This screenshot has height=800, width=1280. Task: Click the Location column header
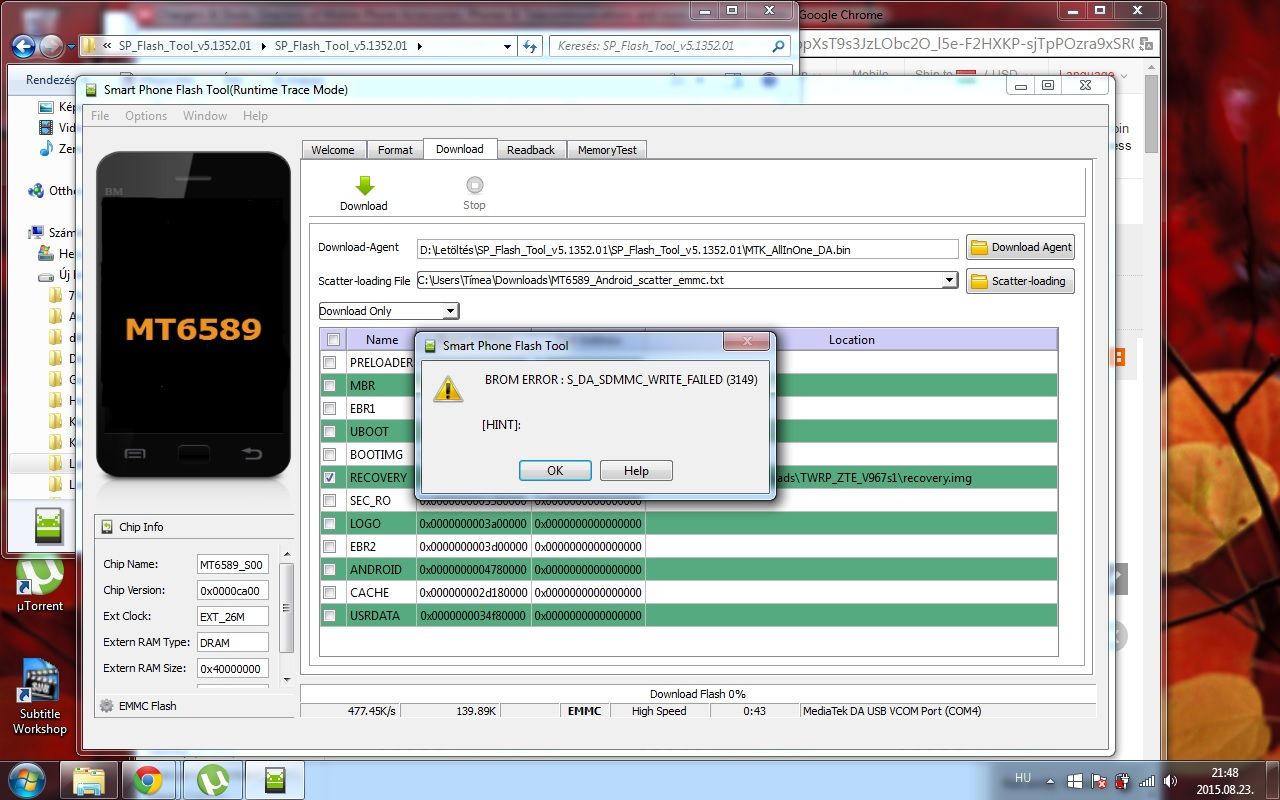pyautogui.click(x=851, y=340)
